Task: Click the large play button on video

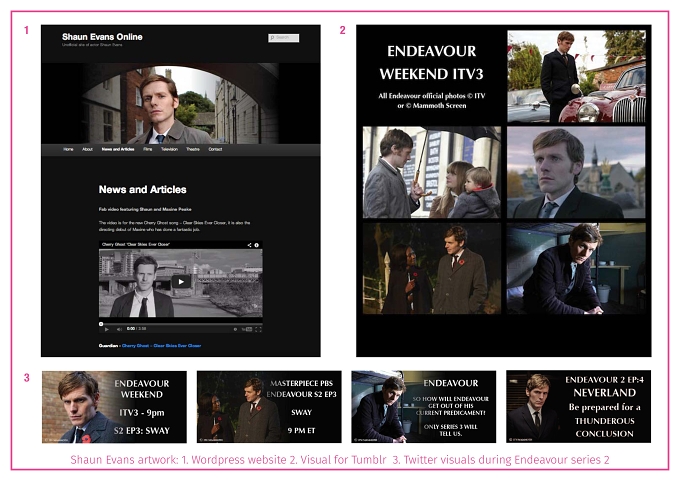Action: click(x=181, y=281)
